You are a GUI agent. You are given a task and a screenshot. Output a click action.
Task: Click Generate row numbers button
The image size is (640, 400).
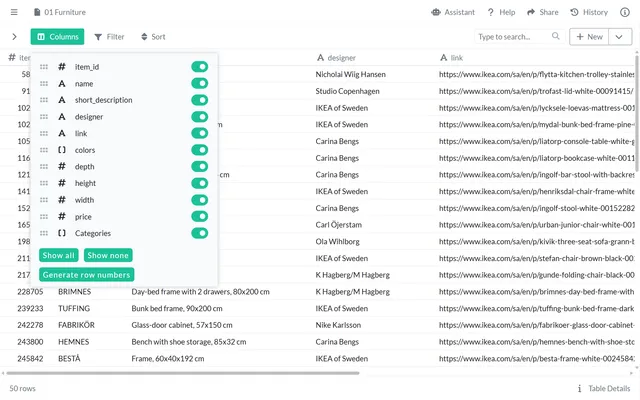pos(86,274)
